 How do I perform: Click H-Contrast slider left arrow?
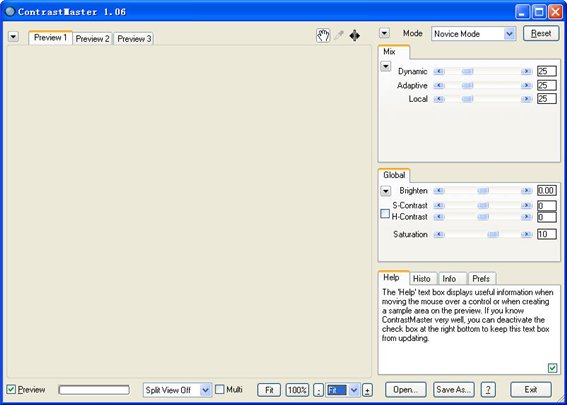[x=439, y=217]
